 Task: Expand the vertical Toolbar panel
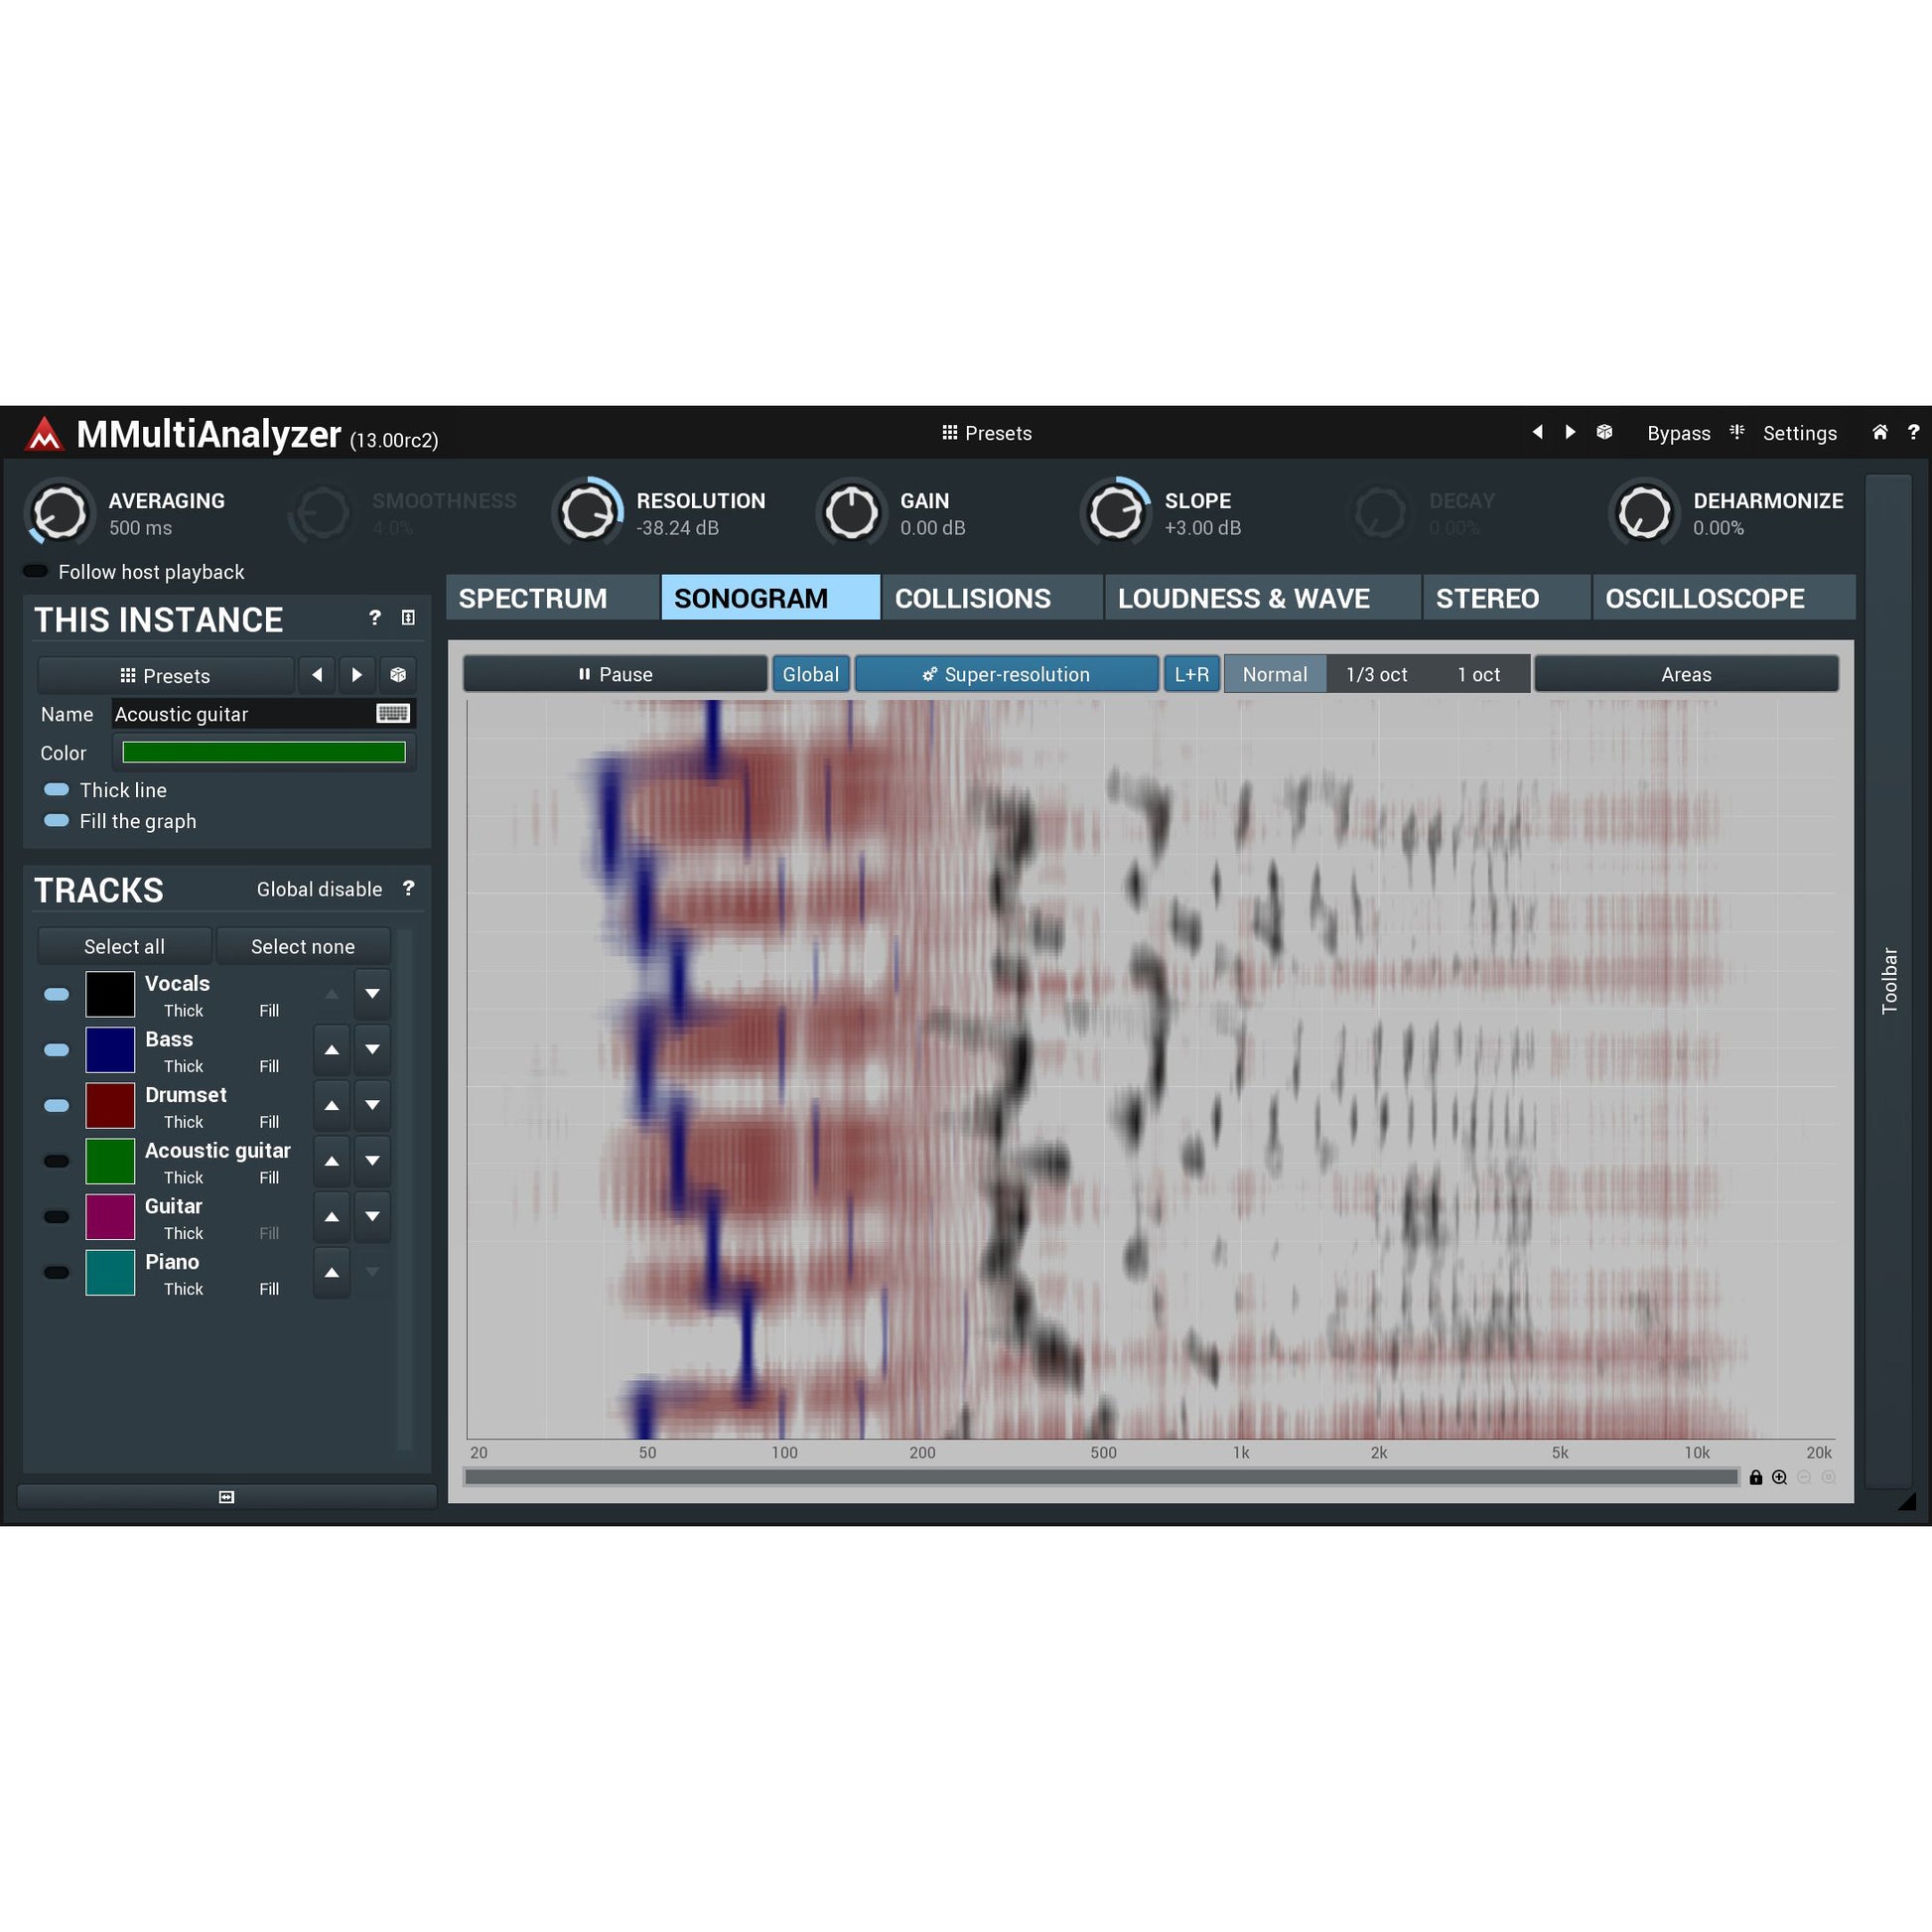(x=1888, y=980)
